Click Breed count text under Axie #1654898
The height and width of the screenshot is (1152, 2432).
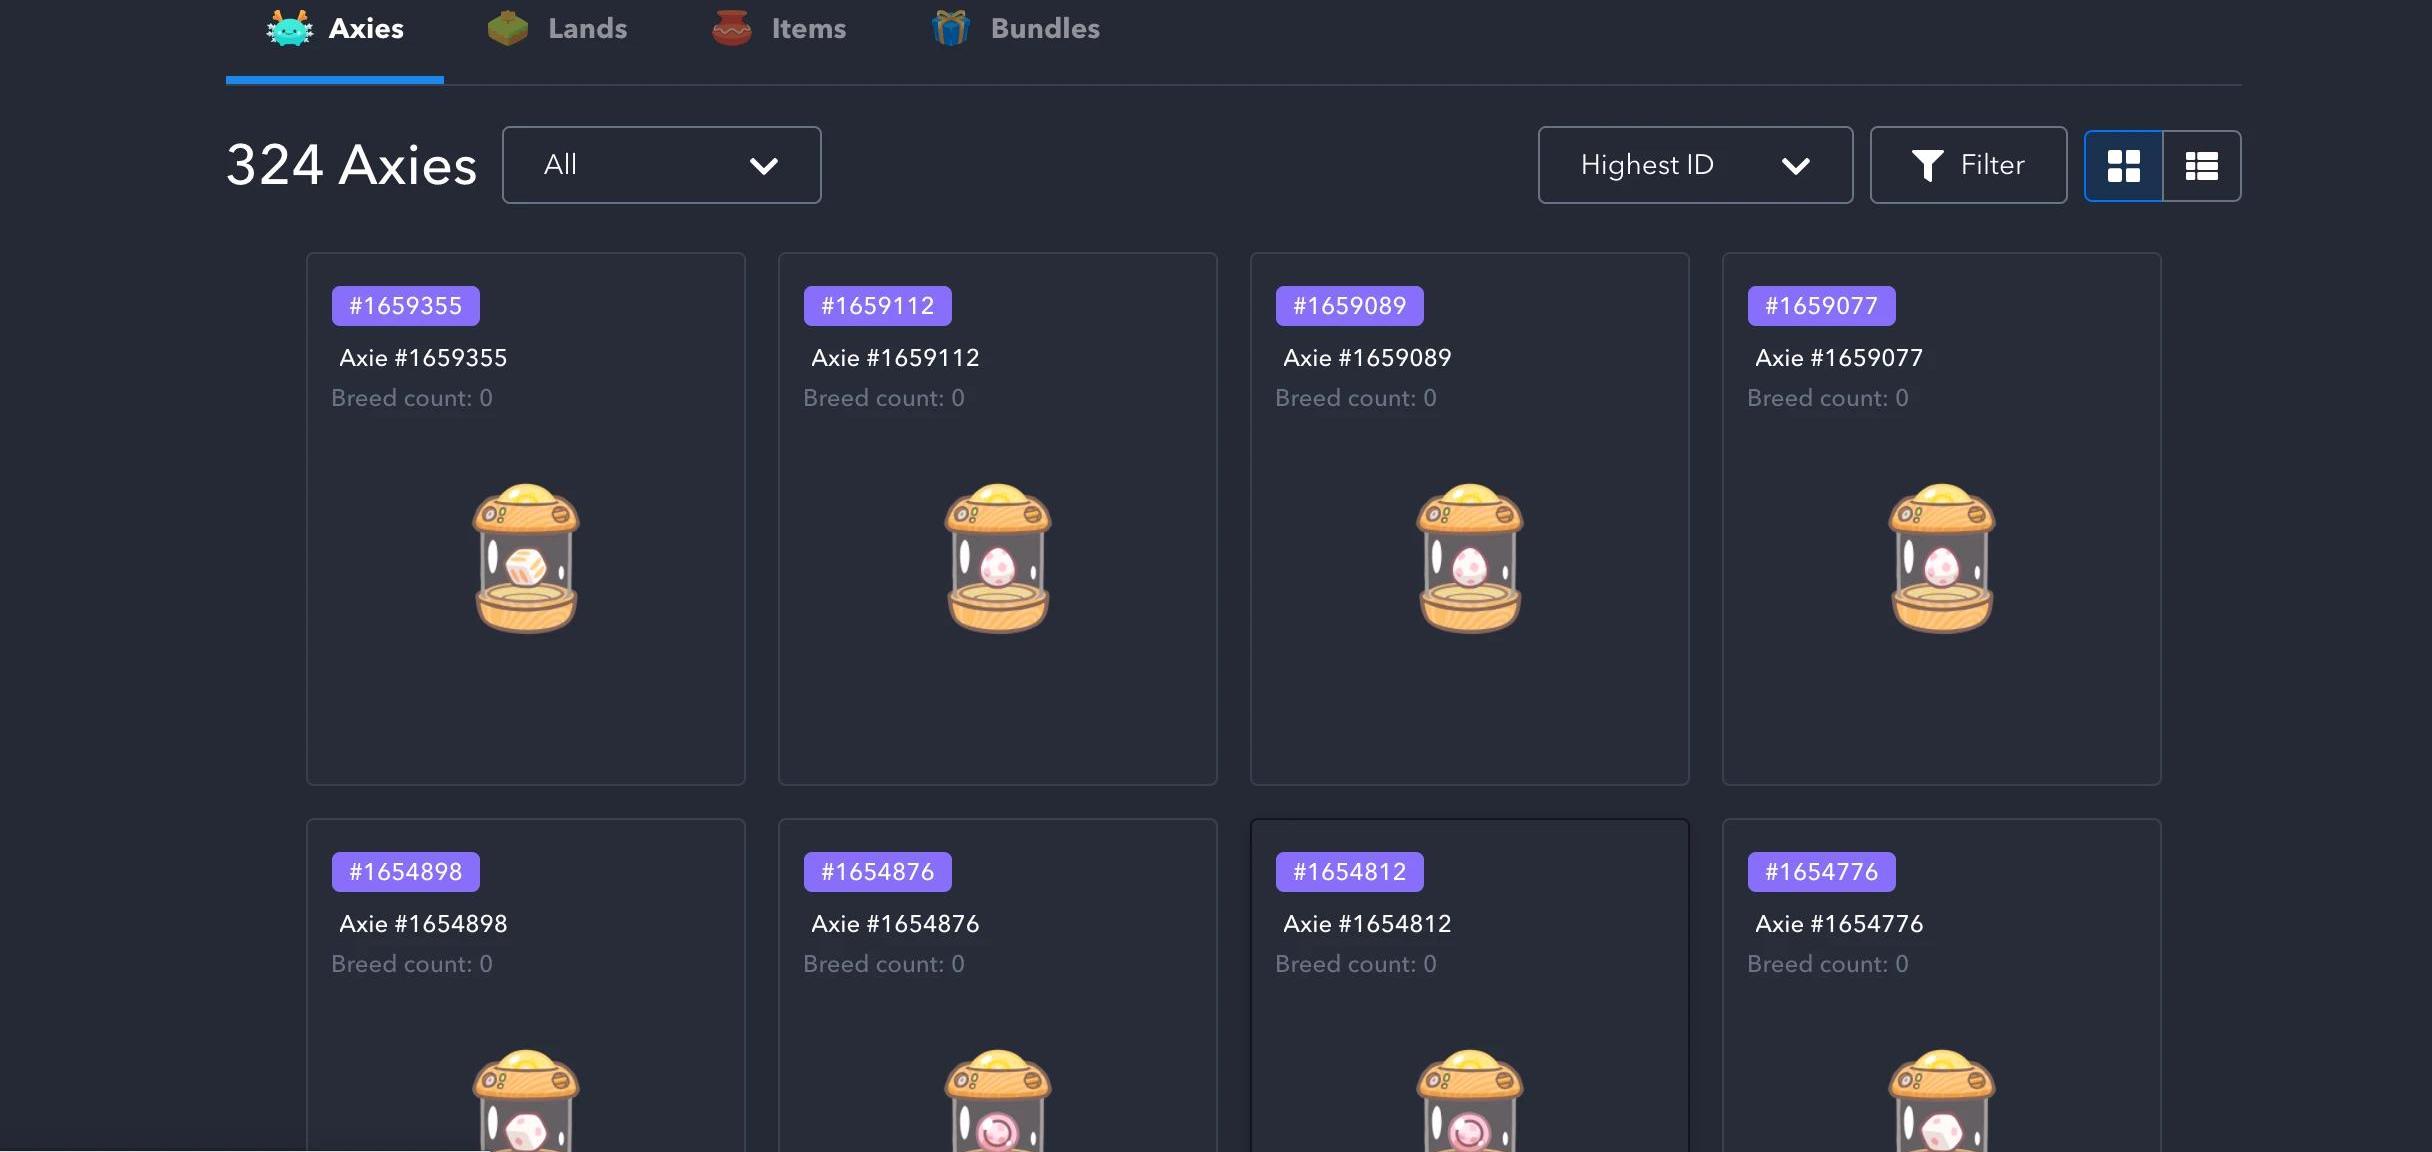pos(412,964)
